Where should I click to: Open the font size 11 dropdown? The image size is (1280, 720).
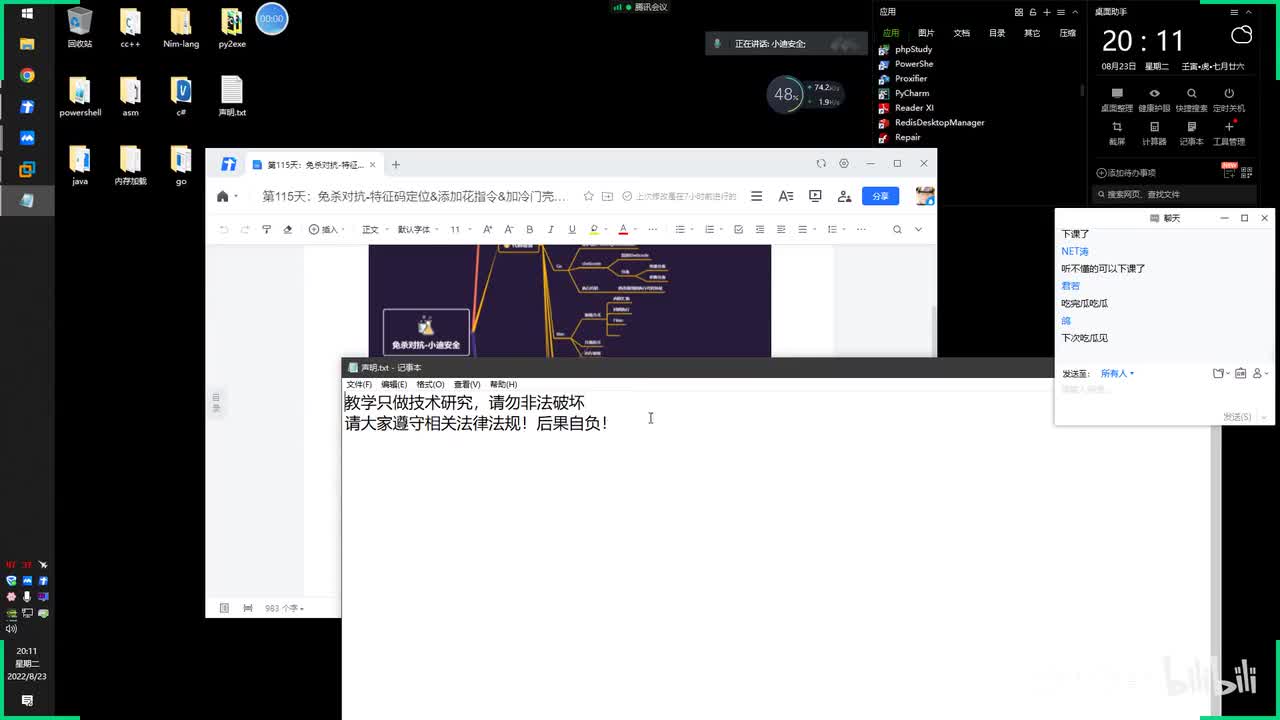tap(459, 229)
